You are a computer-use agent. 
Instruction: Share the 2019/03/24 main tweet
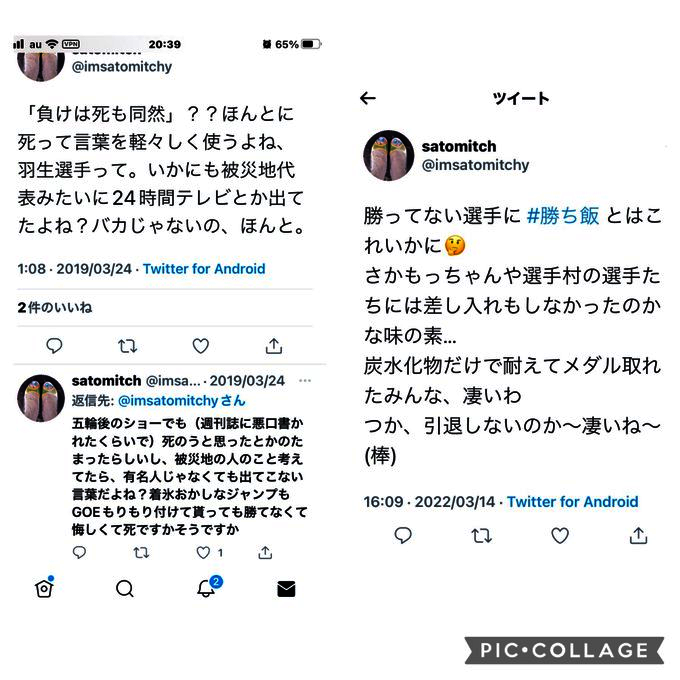point(274,346)
